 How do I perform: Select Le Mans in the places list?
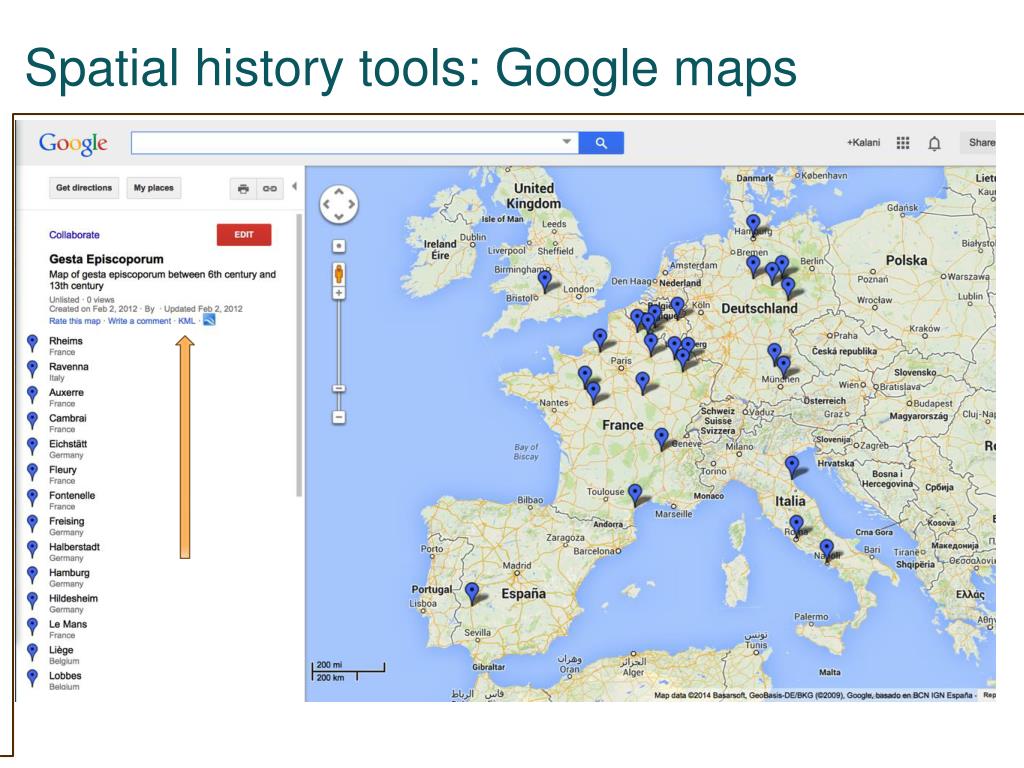68,624
